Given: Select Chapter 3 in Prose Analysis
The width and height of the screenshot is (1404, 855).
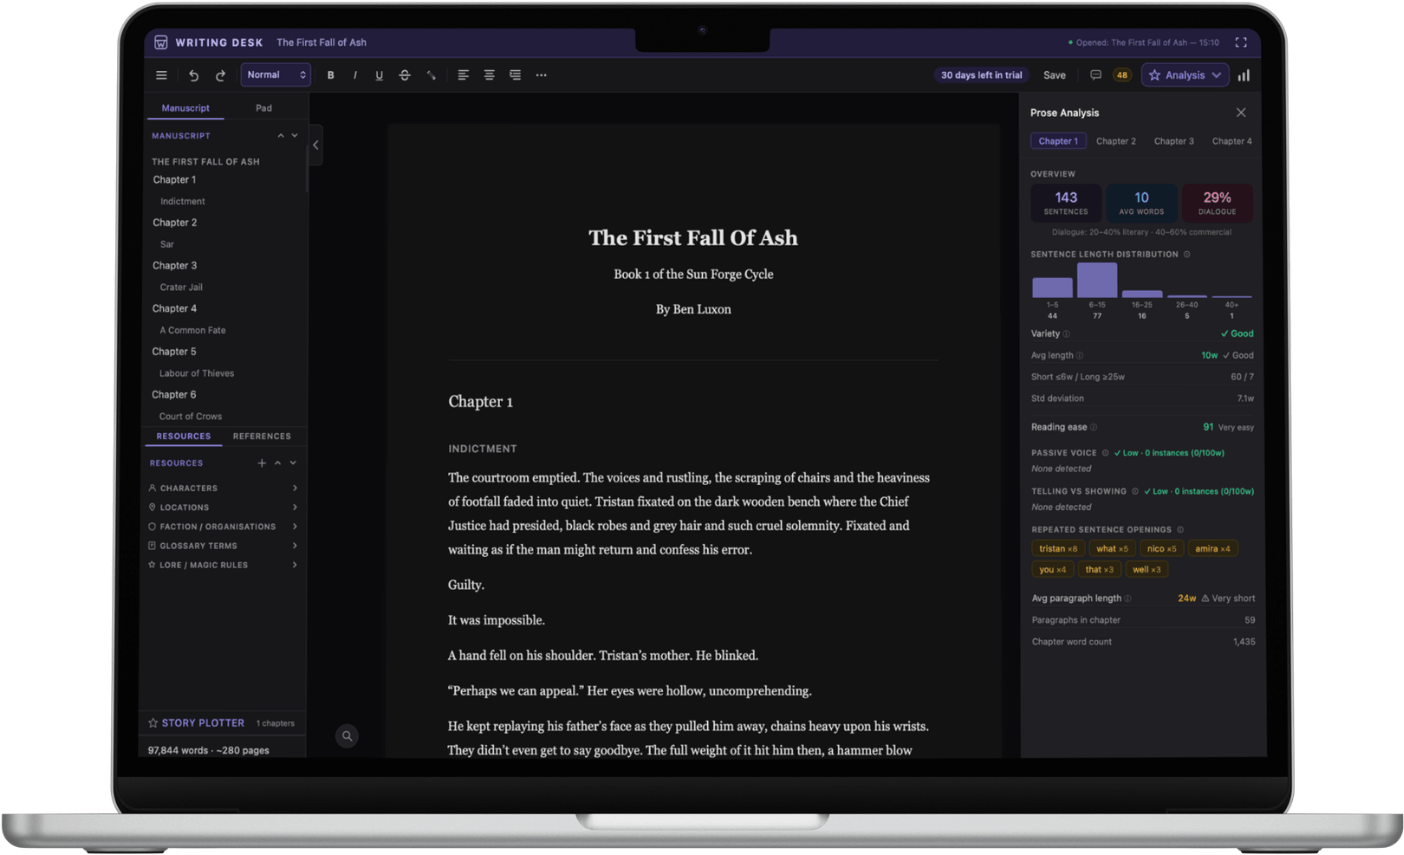Looking at the screenshot, I should (1174, 141).
